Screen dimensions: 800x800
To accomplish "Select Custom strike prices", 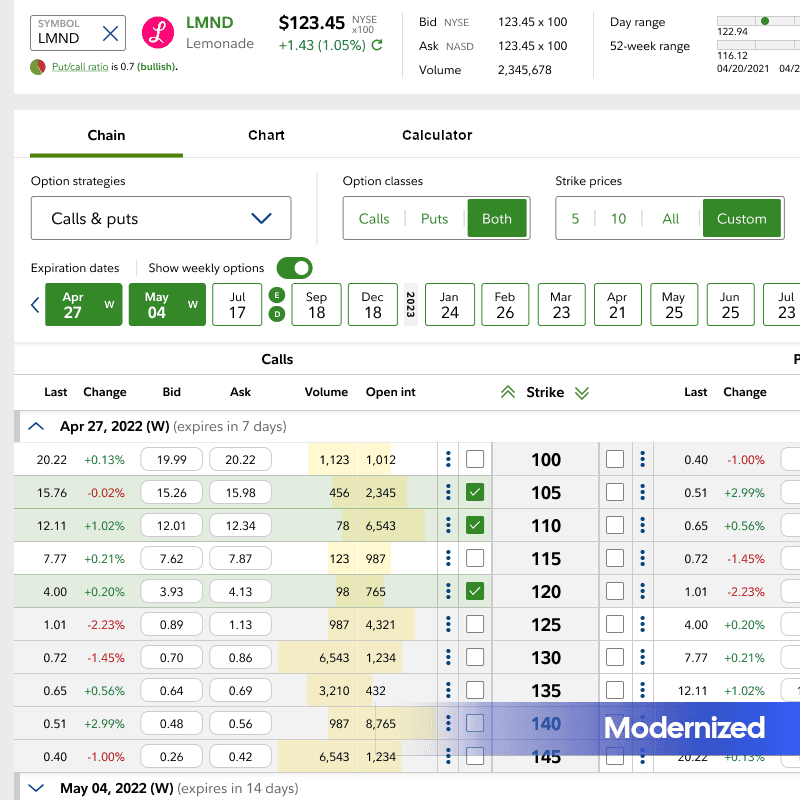I will (x=741, y=218).
